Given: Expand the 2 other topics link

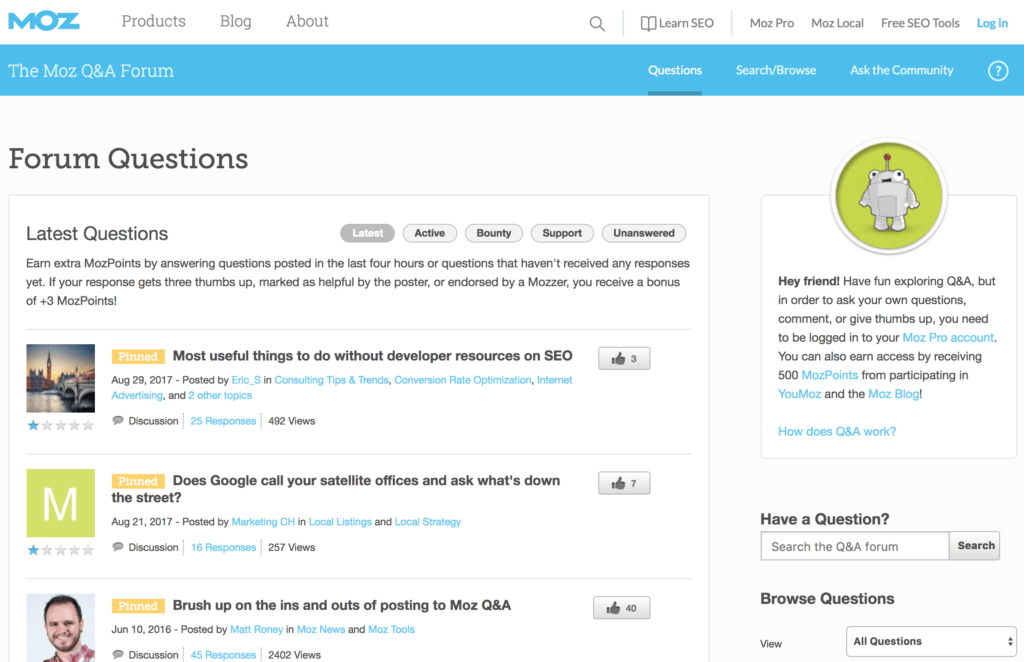Looking at the screenshot, I should tap(220, 396).
